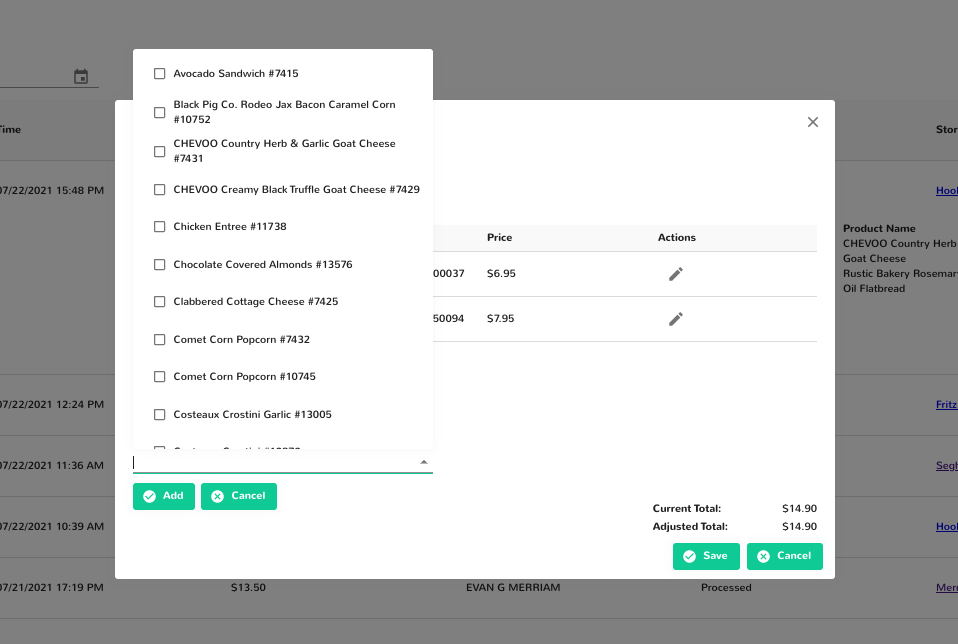Check CHEVOO Creamy Black Truffle Goat Cheese #7429
The width and height of the screenshot is (958, 644).
(x=159, y=190)
